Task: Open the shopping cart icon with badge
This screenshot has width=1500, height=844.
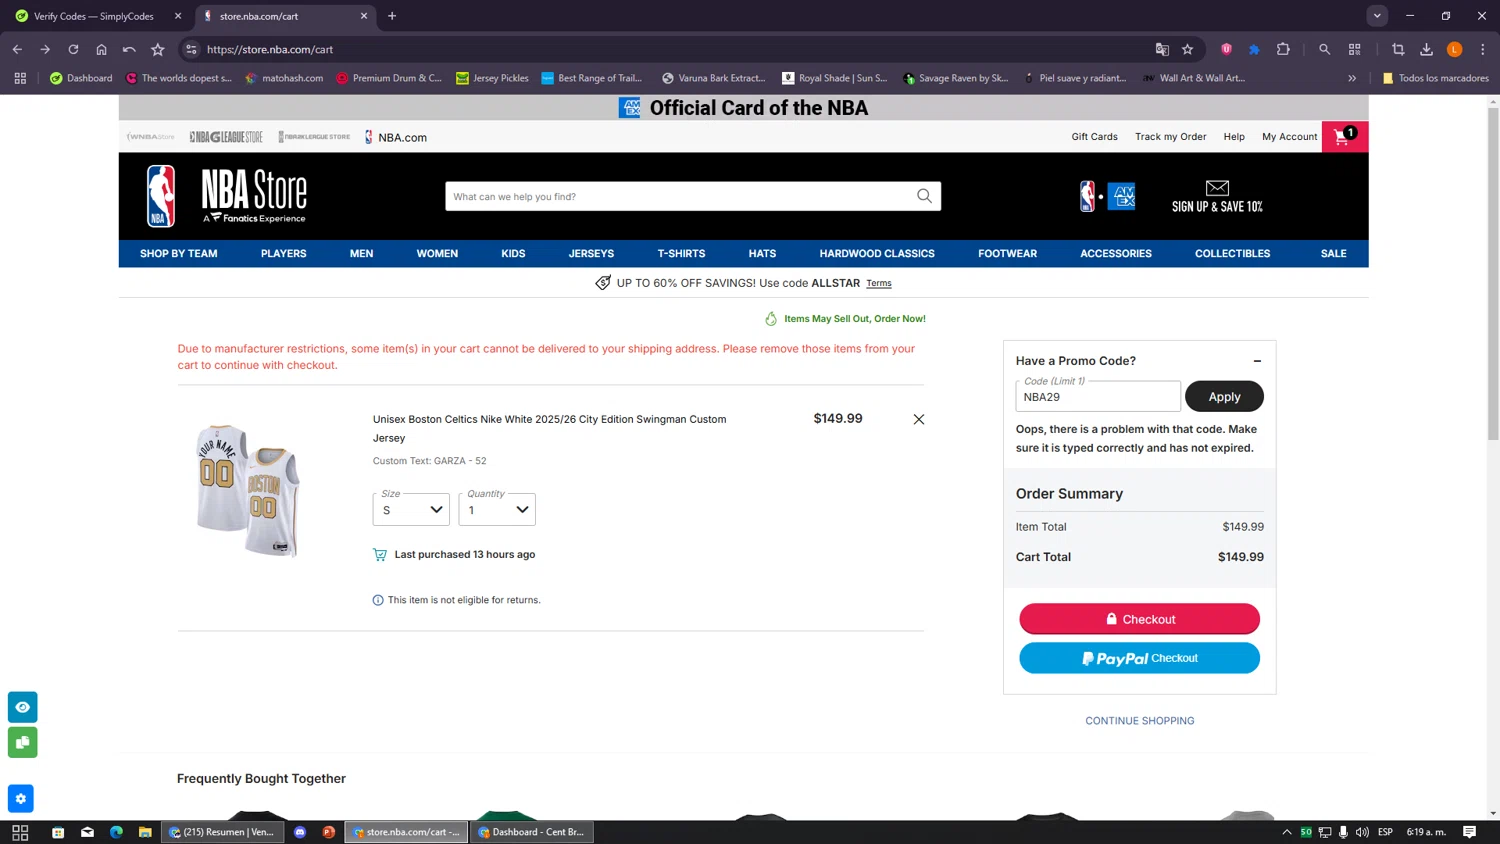Action: [x=1344, y=137]
